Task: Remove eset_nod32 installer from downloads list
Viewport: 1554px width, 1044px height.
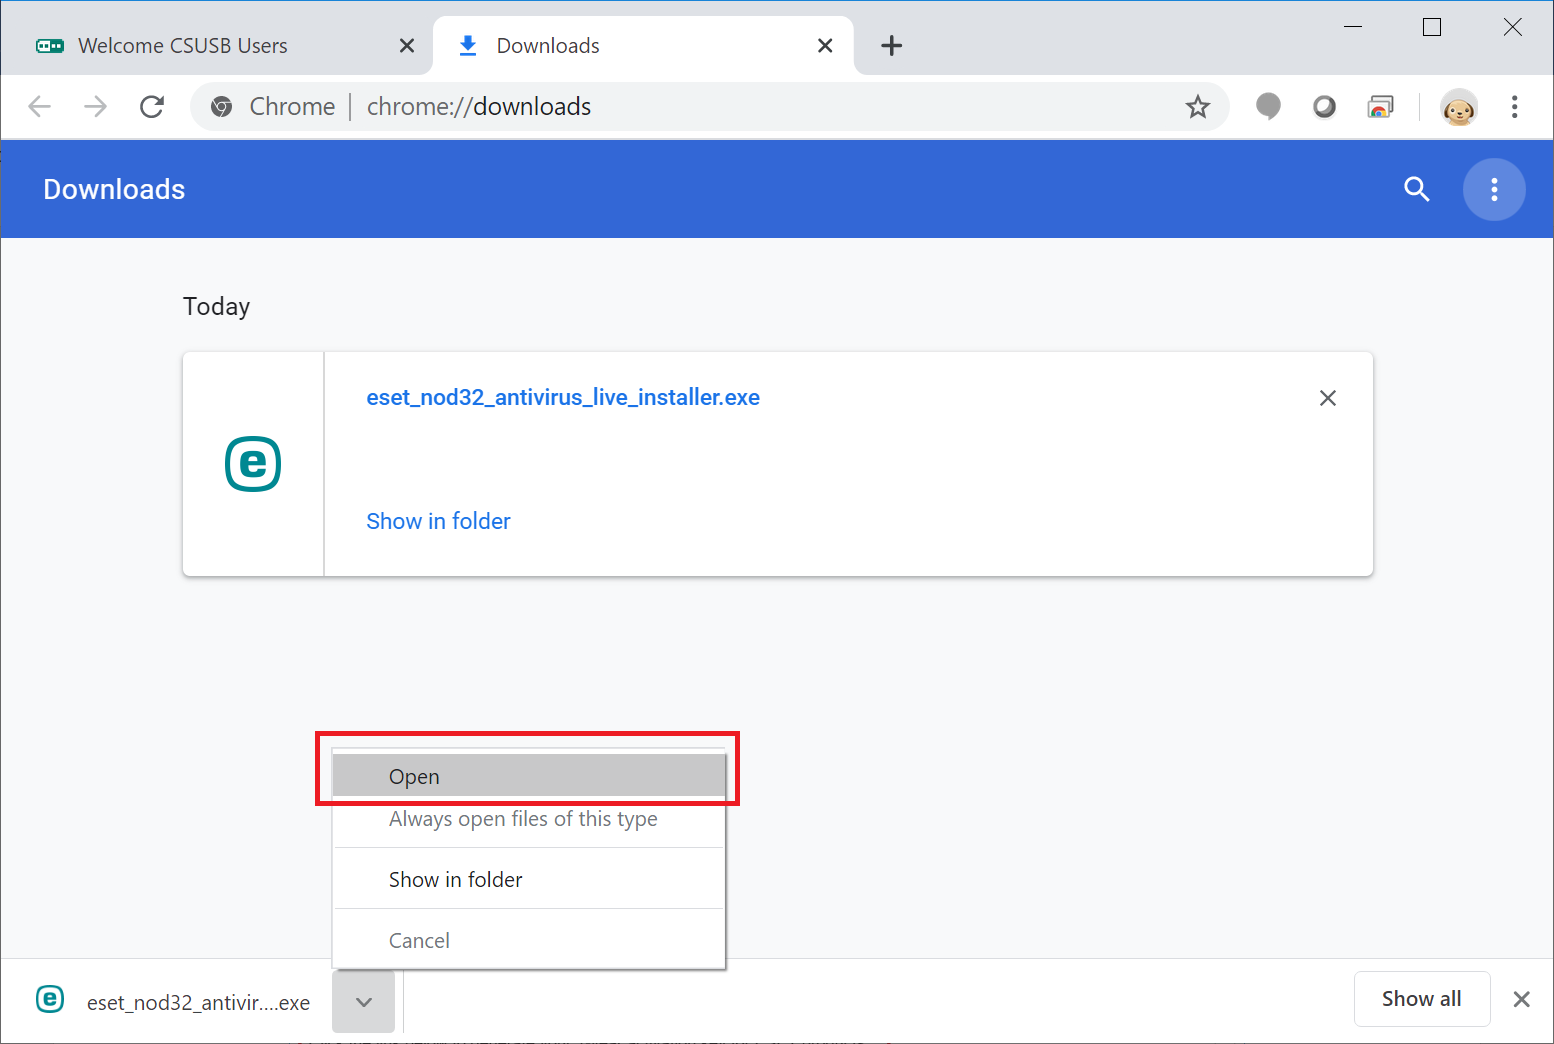Action: pyautogui.click(x=1328, y=398)
